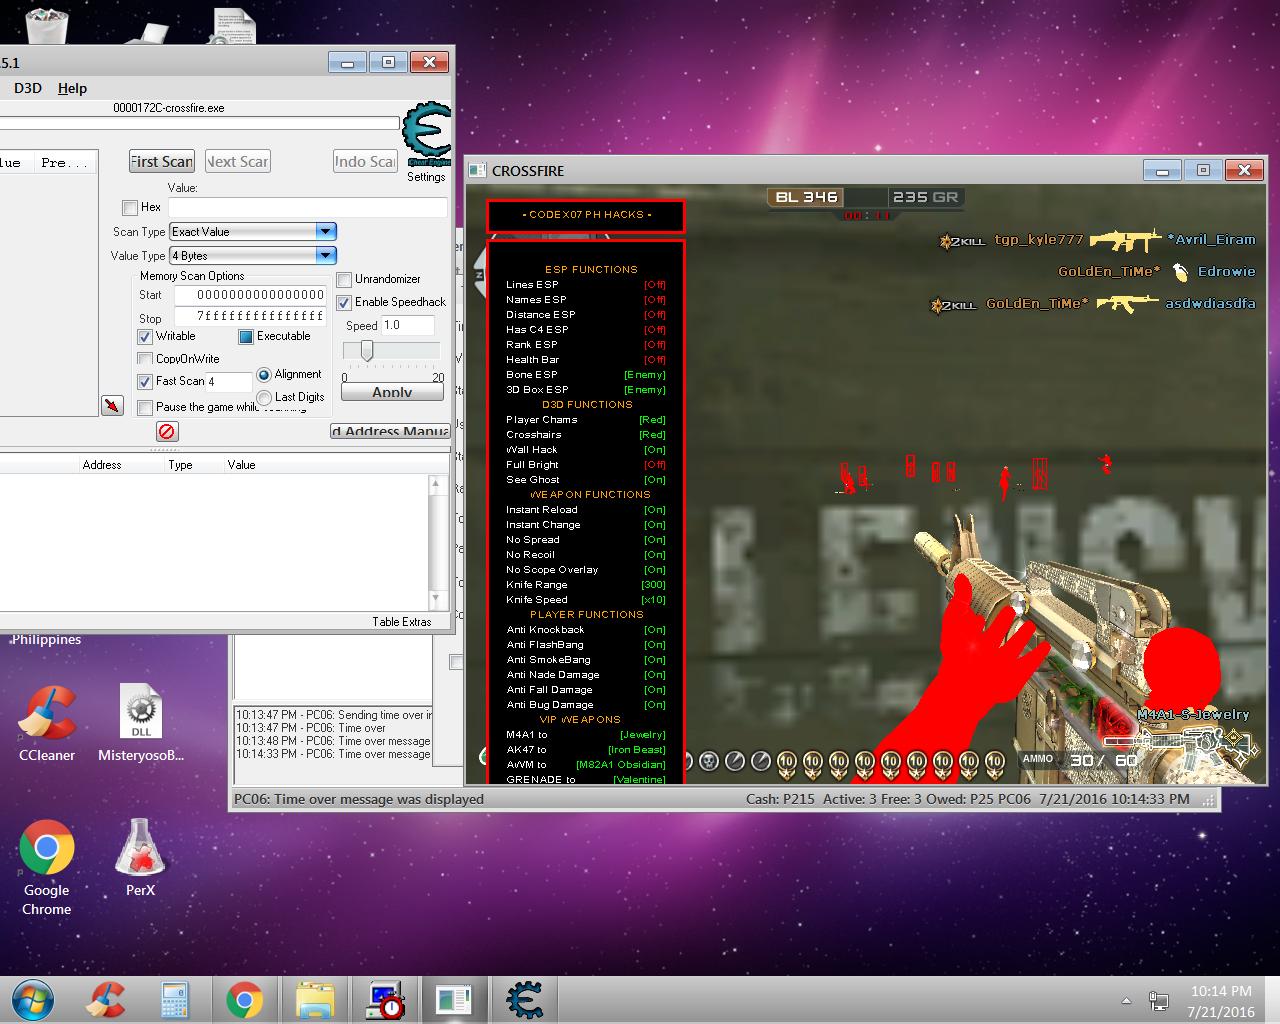Click the Wall Hack menu entry

586,450
